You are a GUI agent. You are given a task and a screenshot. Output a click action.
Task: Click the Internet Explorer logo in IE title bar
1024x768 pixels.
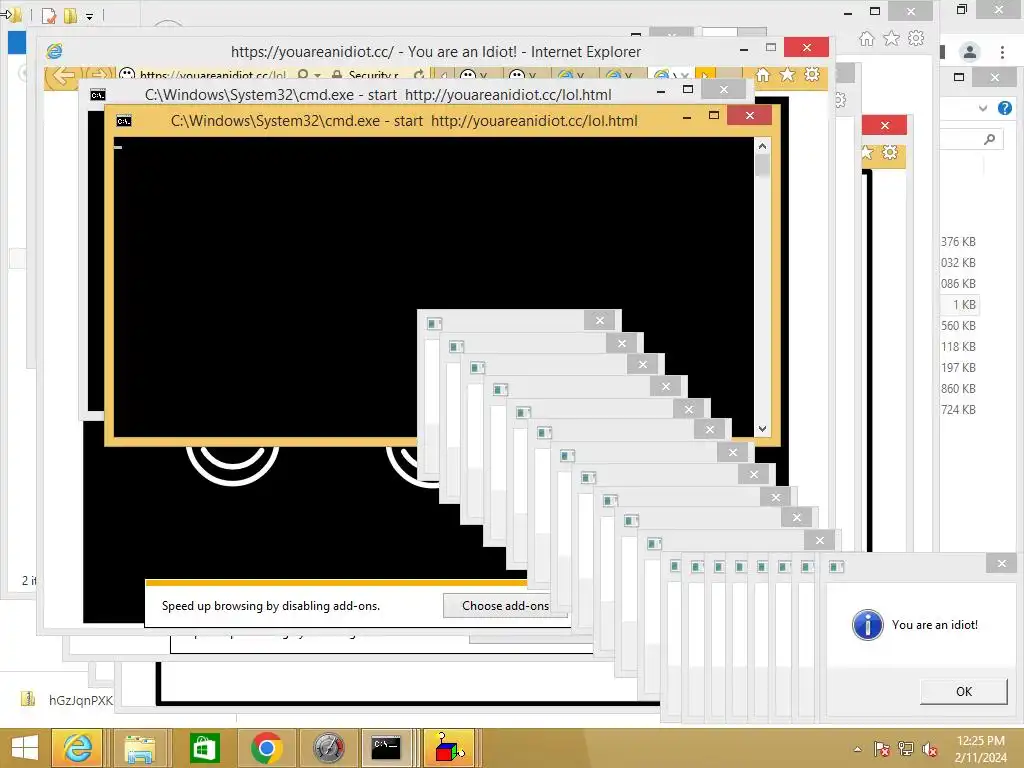54,51
